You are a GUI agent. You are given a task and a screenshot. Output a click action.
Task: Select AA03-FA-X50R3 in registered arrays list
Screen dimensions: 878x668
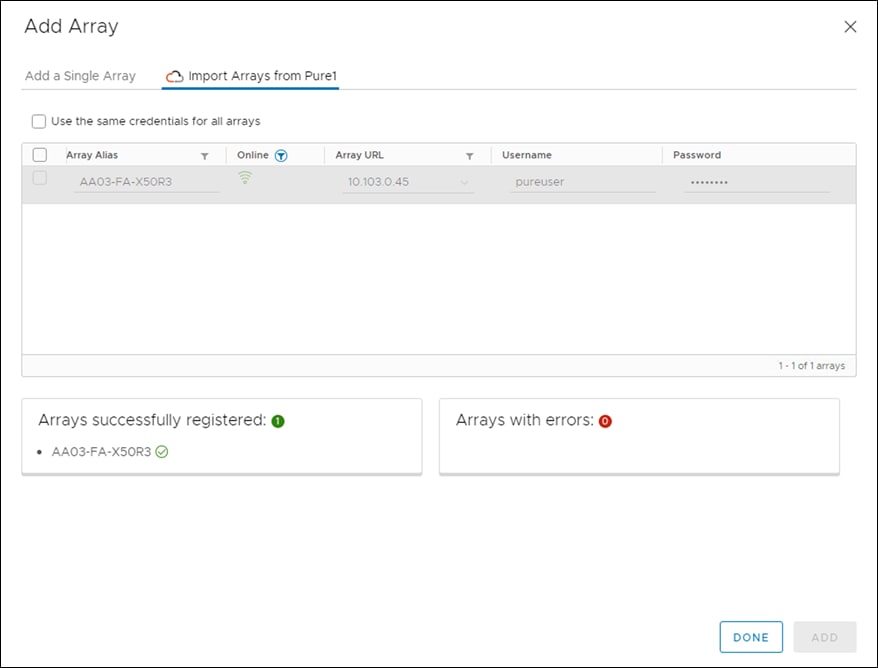tap(100, 452)
